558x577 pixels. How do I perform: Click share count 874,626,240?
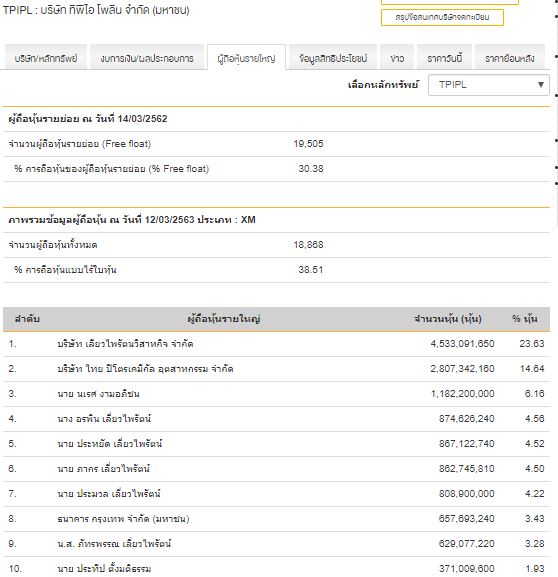466,419
